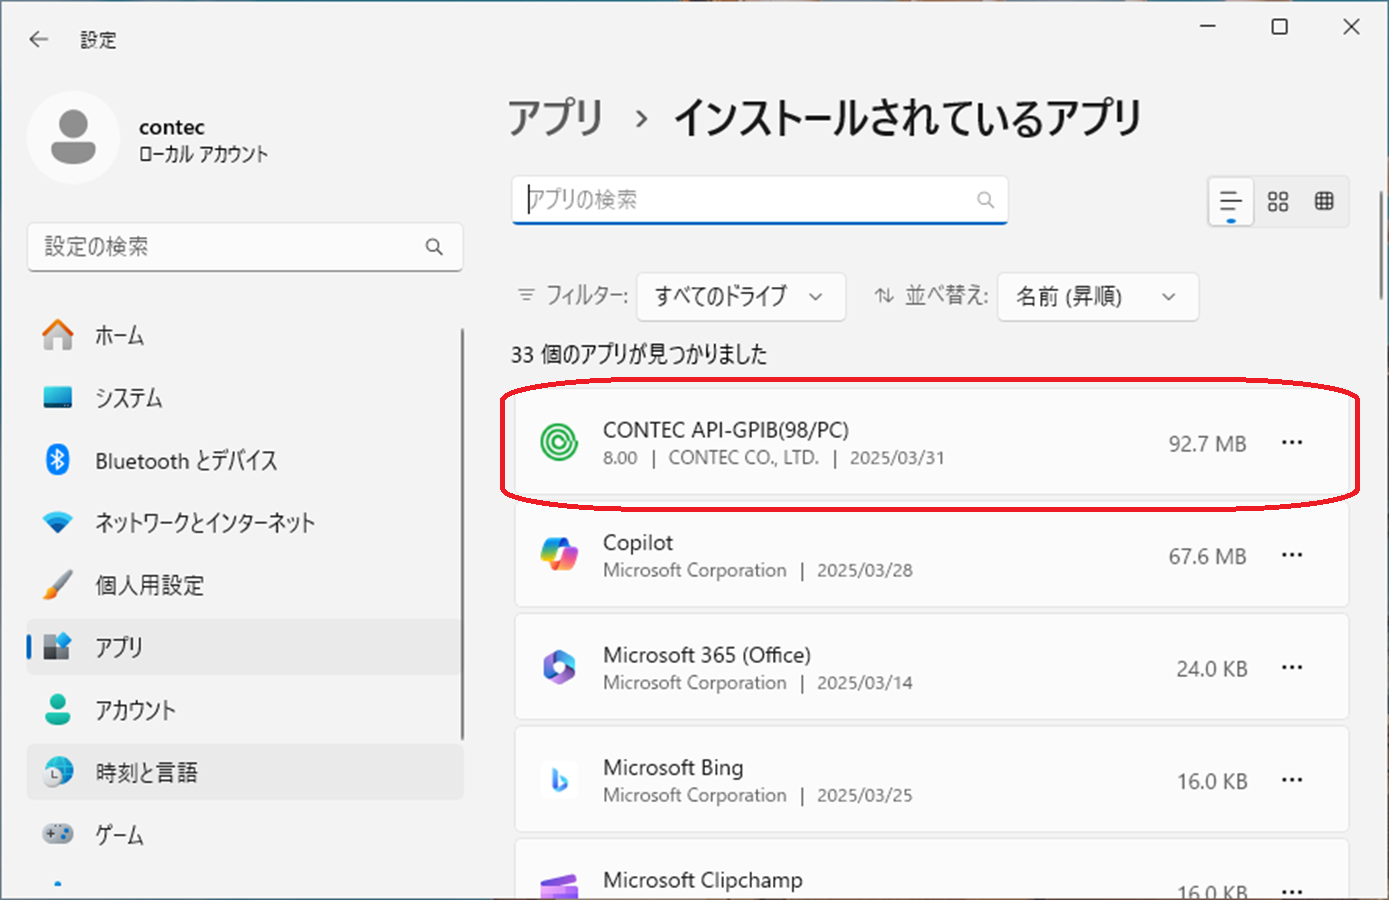Focus the アプリの検索 field
The width and height of the screenshot is (1389, 900).
pos(760,200)
